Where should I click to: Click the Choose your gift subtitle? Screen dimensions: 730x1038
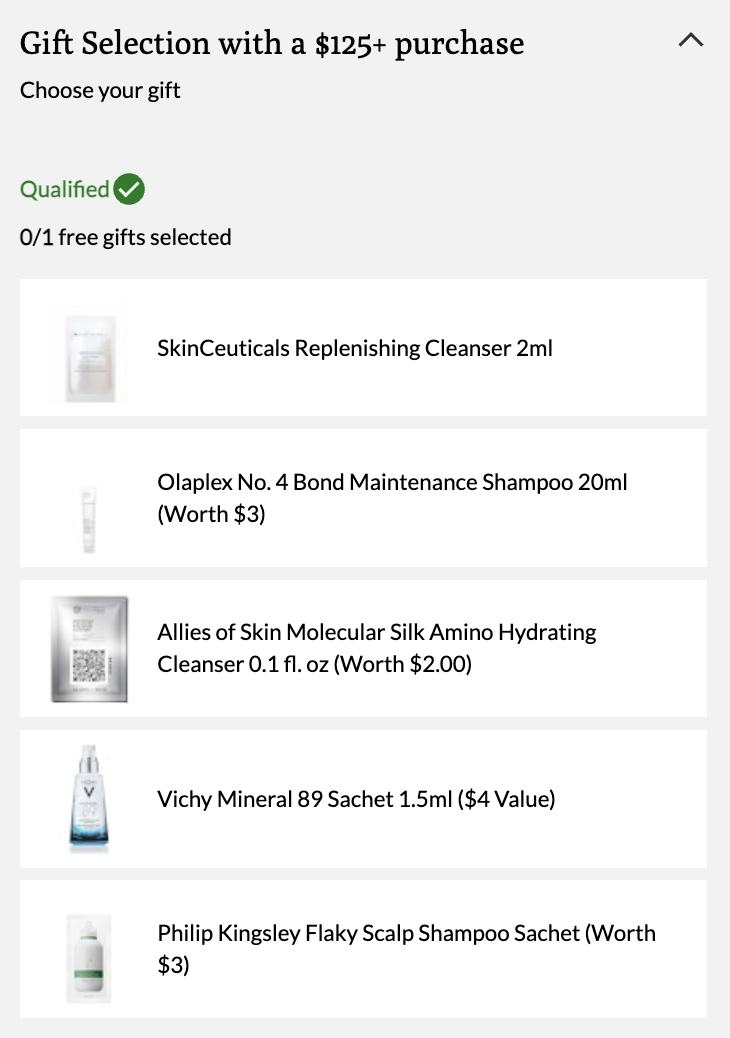100,90
